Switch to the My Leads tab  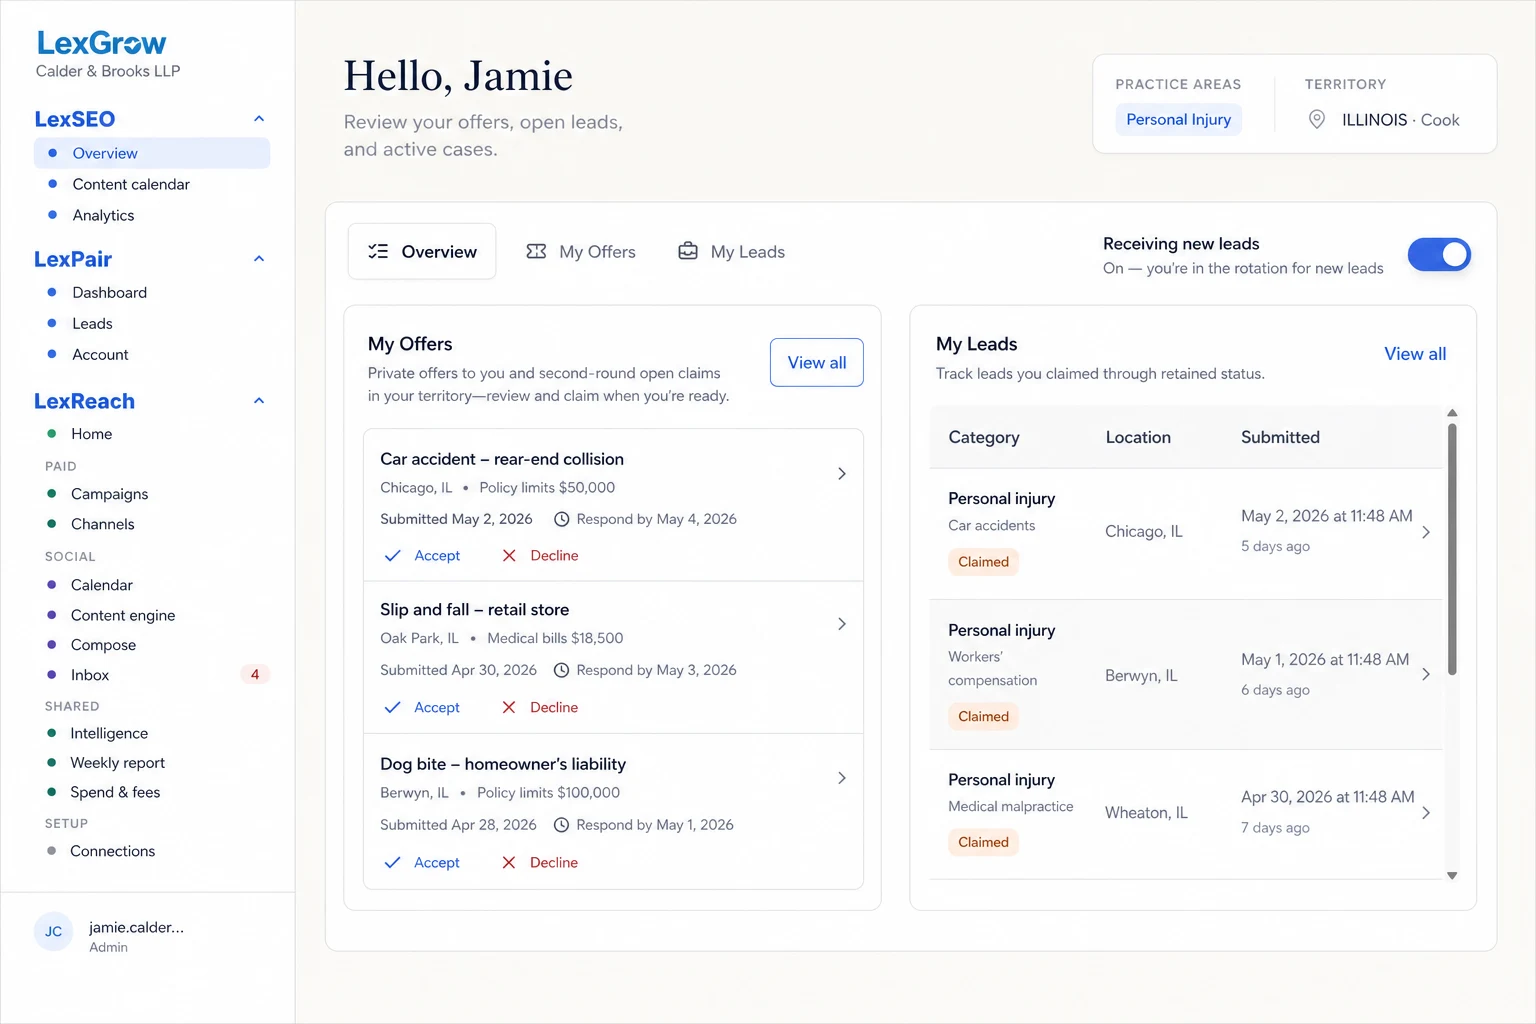tap(732, 252)
